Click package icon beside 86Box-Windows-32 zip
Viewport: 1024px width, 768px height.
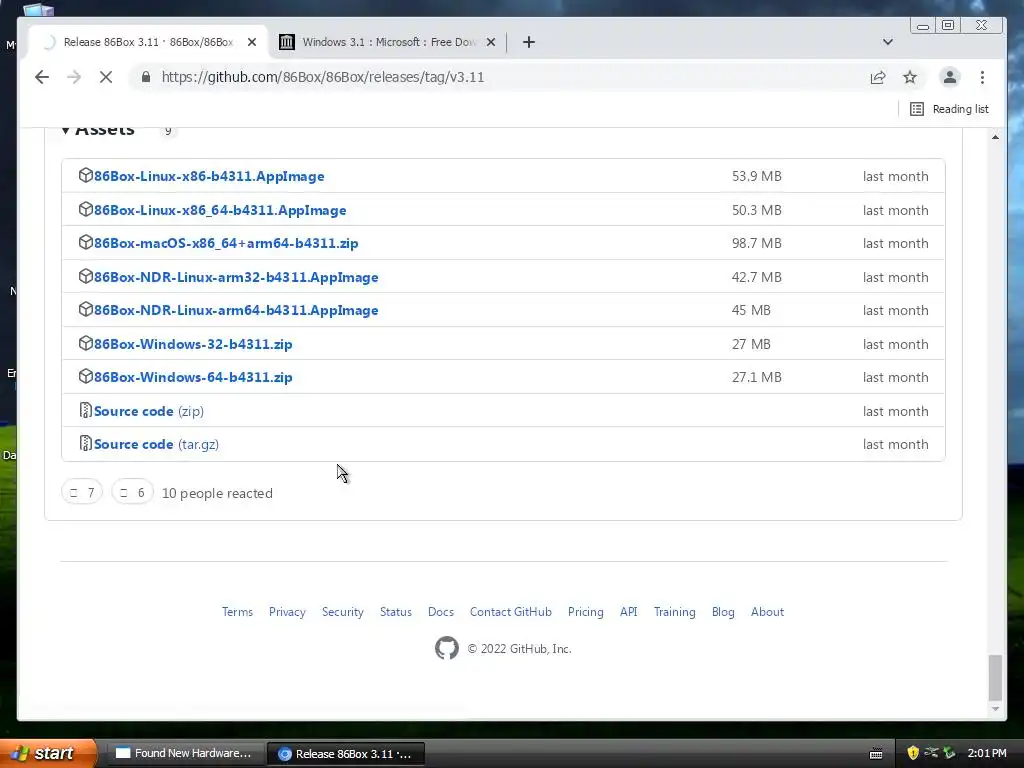pyautogui.click(x=86, y=343)
